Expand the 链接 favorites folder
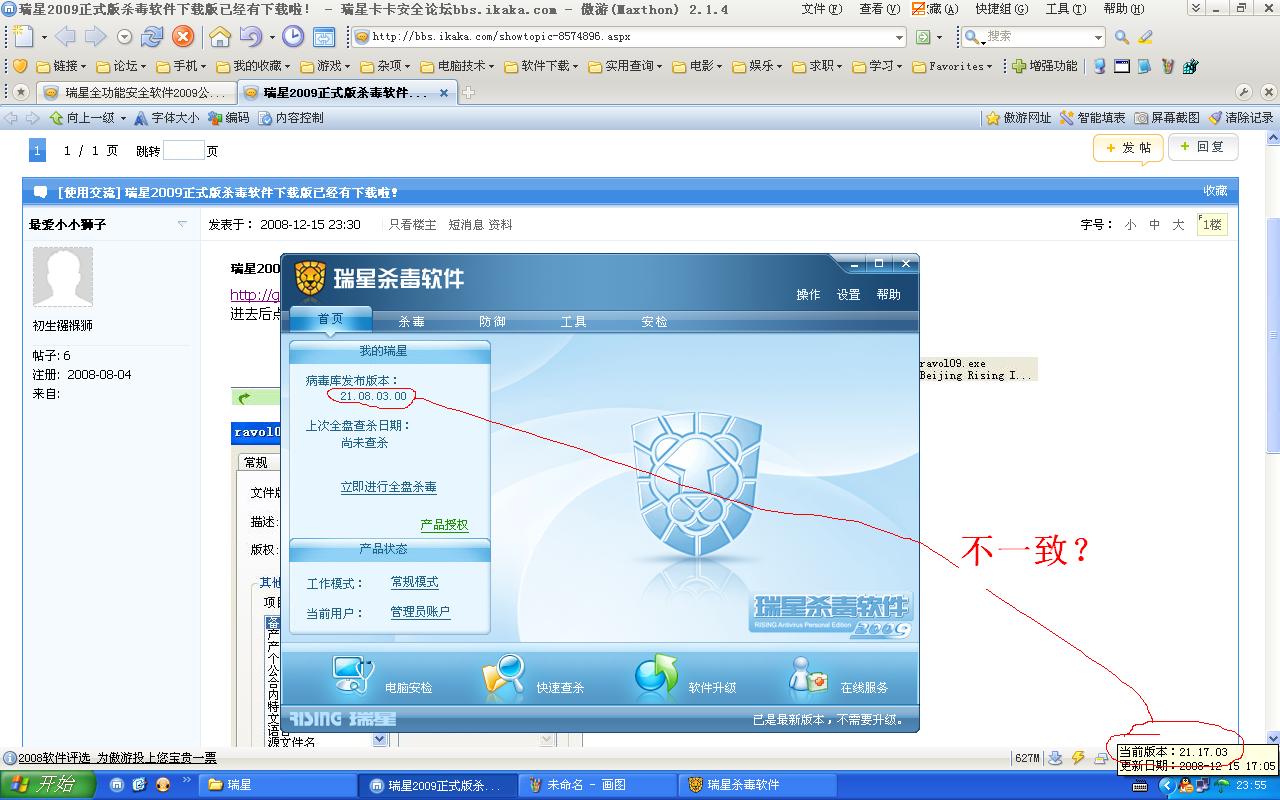Screen dimensions: 1280x800 click(61, 66)
